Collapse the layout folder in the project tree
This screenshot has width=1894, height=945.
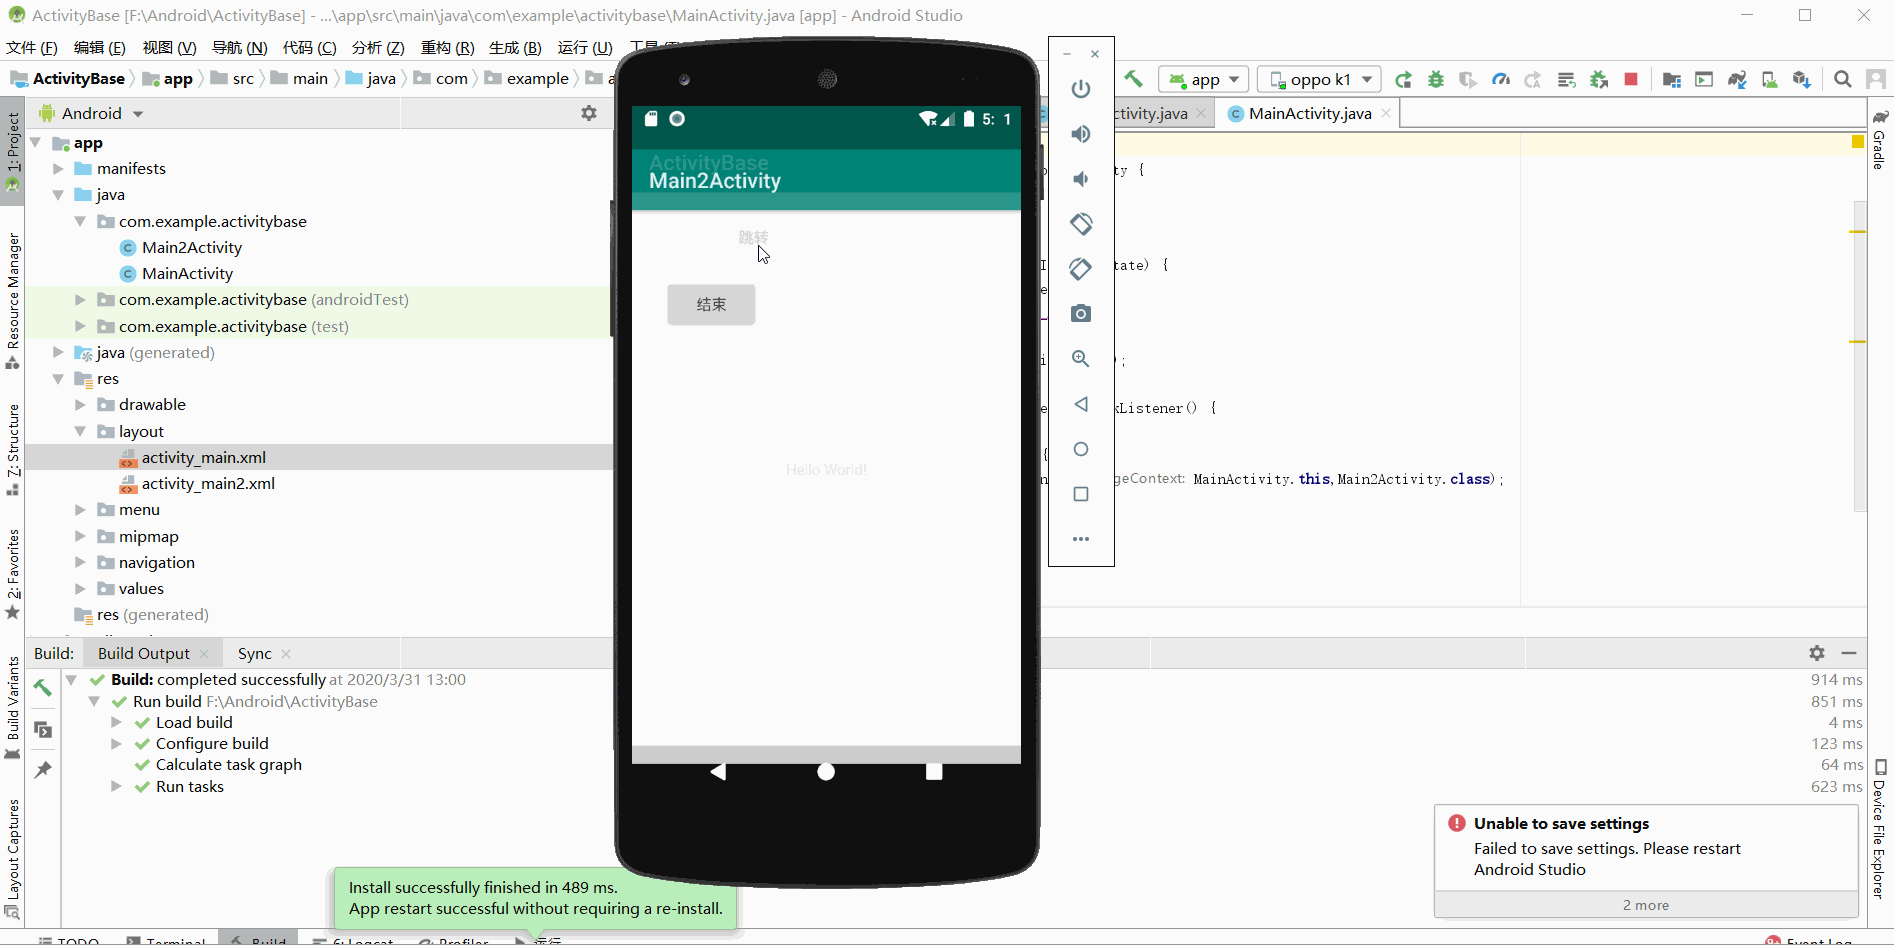(80, 431)
